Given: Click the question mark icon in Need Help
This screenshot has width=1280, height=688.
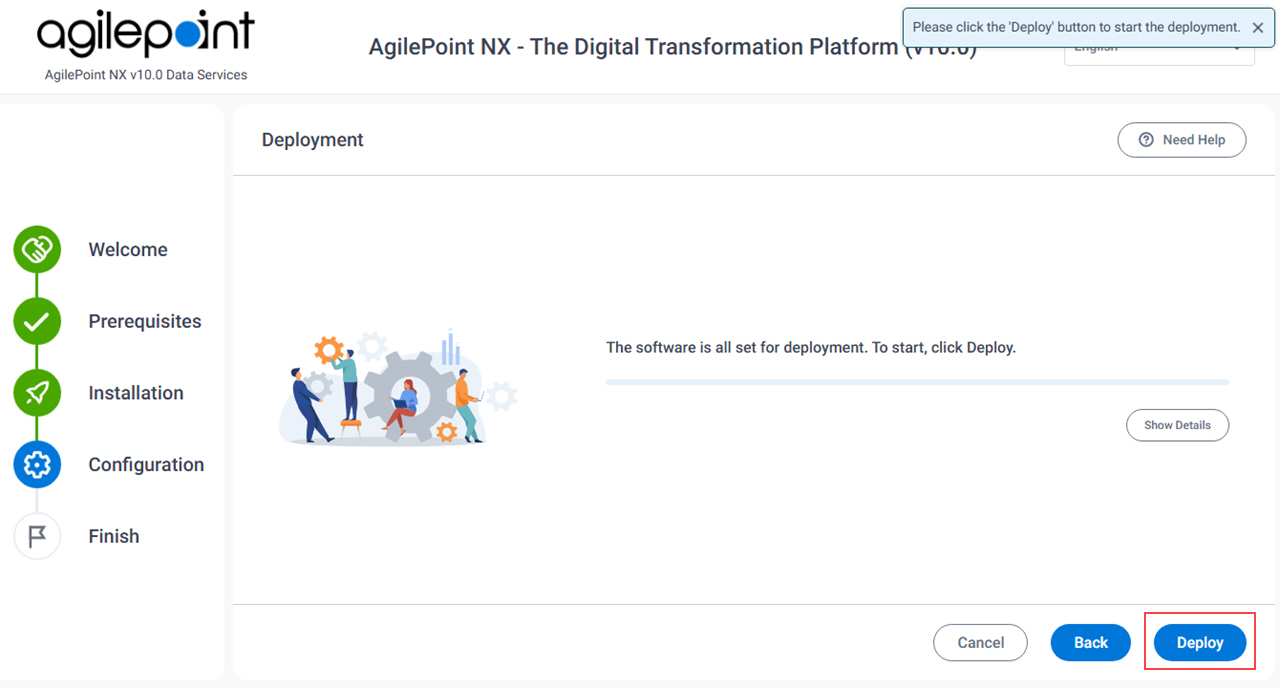Looking at the screenshot, I should (1146, 140).
